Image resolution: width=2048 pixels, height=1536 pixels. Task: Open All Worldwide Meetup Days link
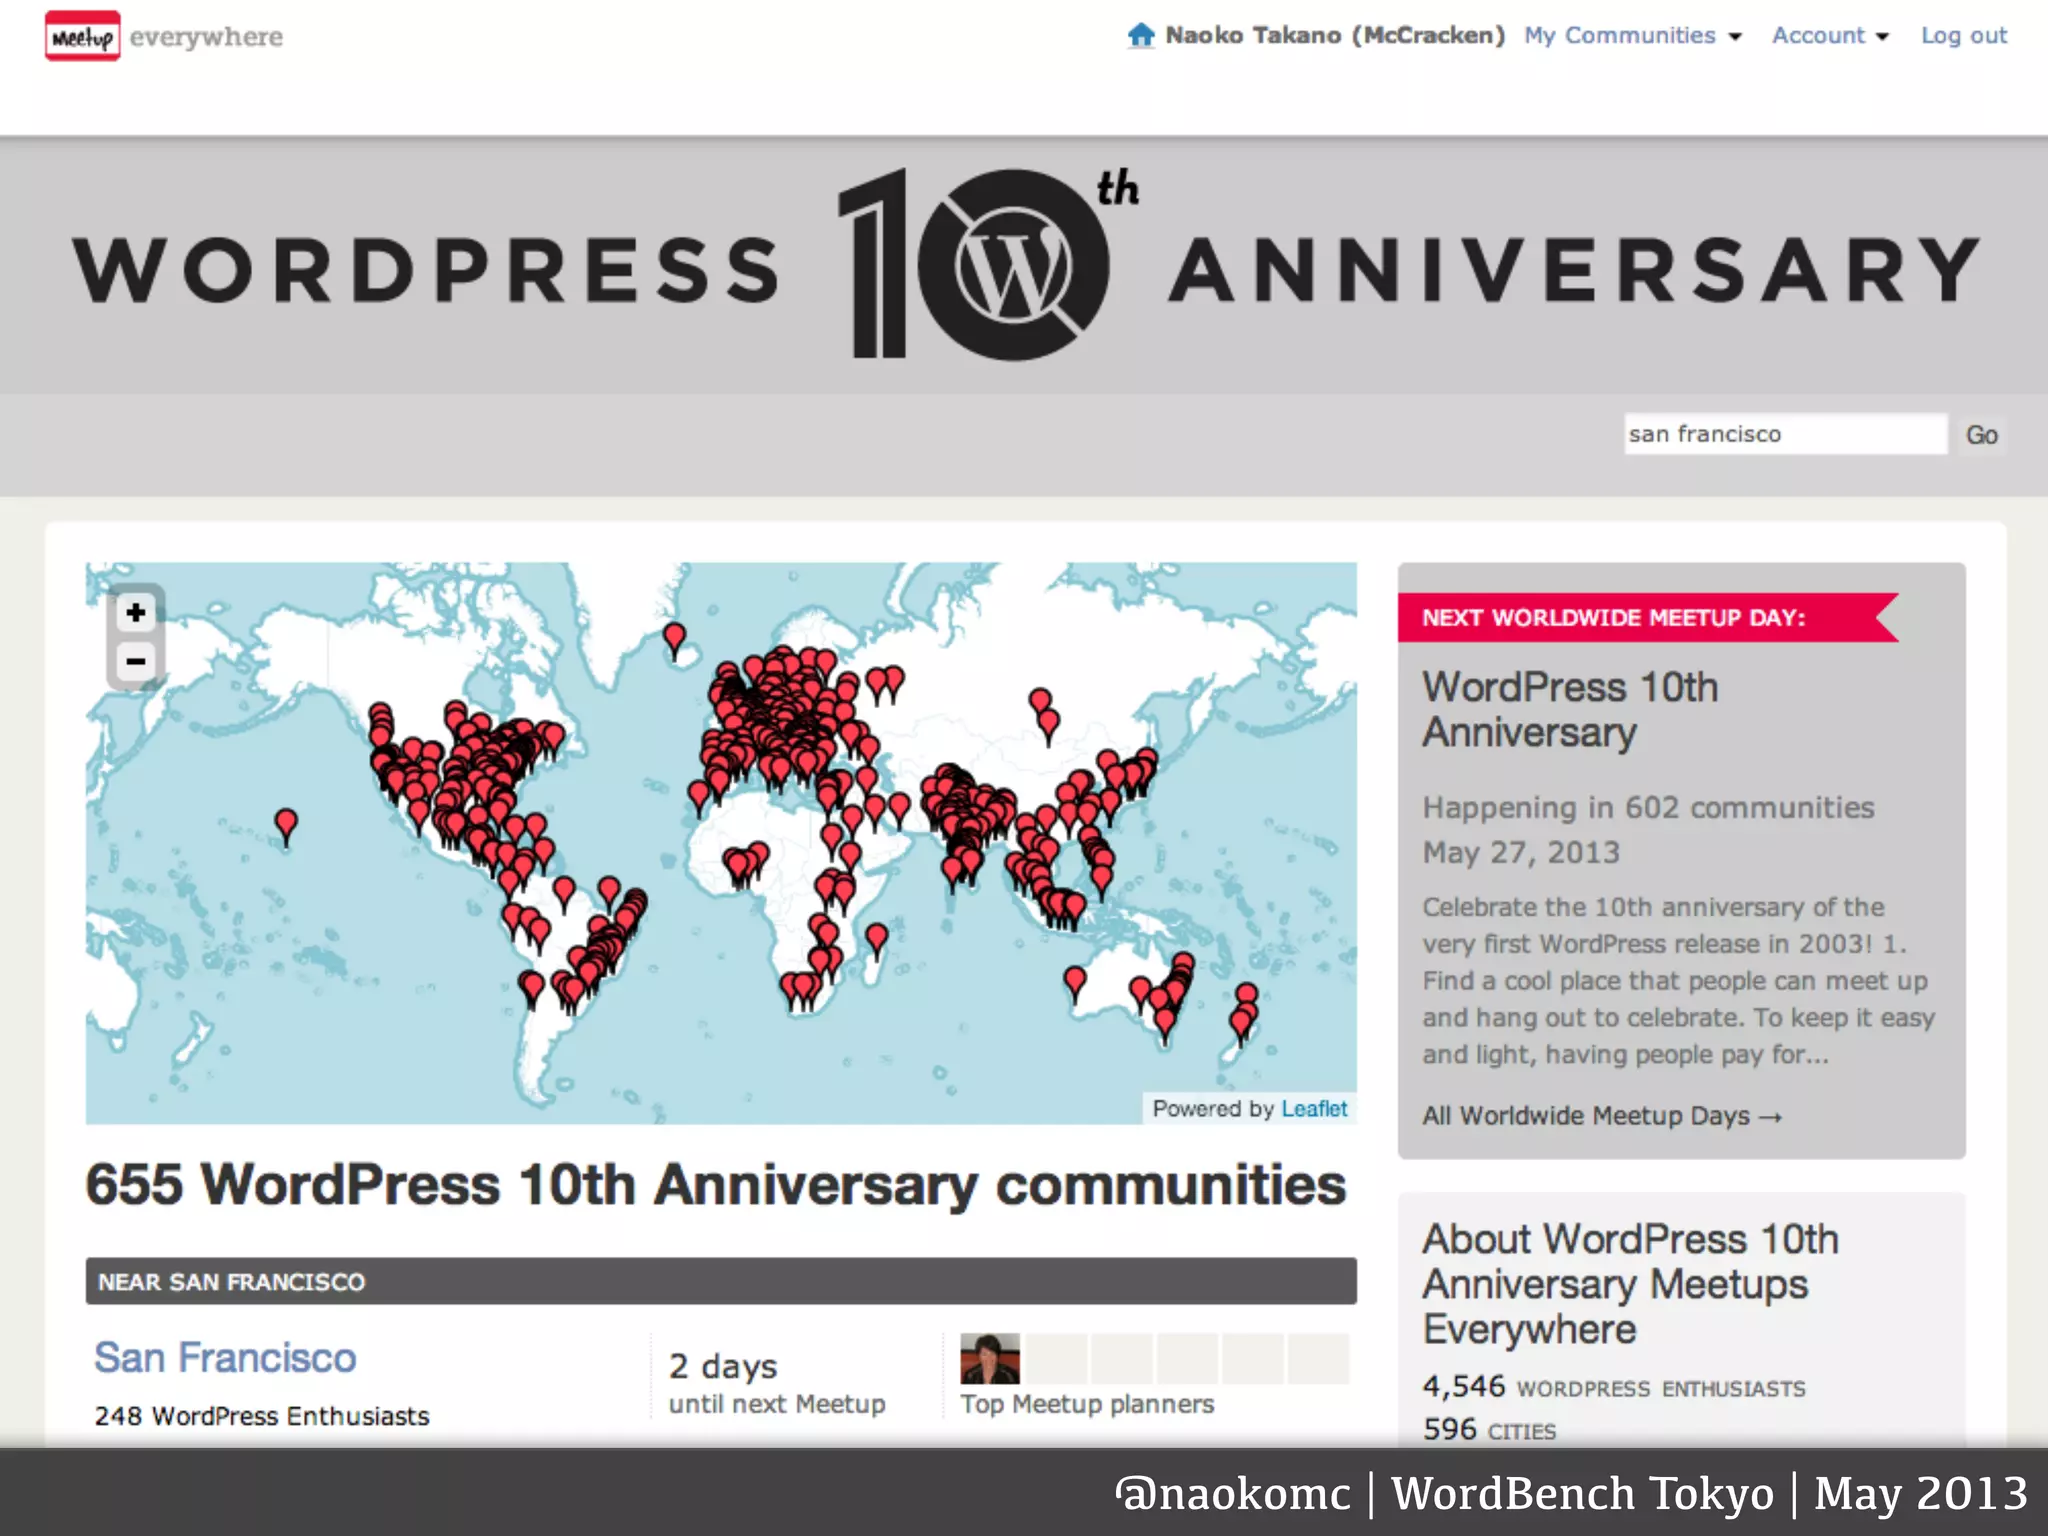point(1601,1115)
